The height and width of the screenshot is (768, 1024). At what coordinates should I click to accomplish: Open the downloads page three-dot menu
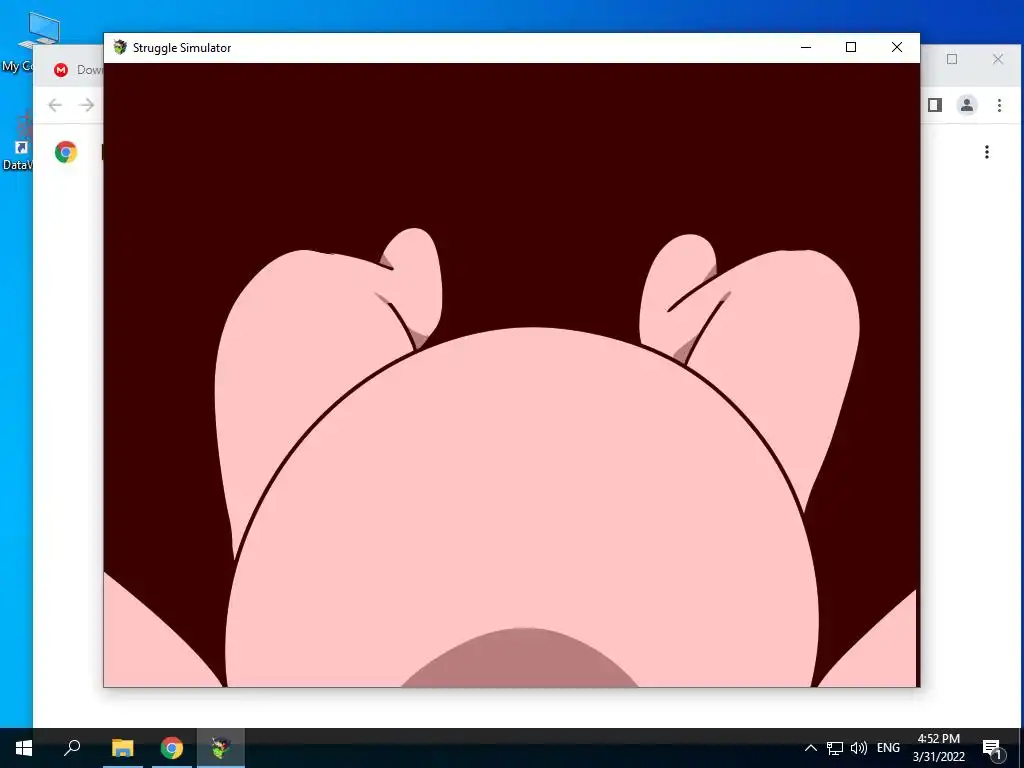[987, 152]
